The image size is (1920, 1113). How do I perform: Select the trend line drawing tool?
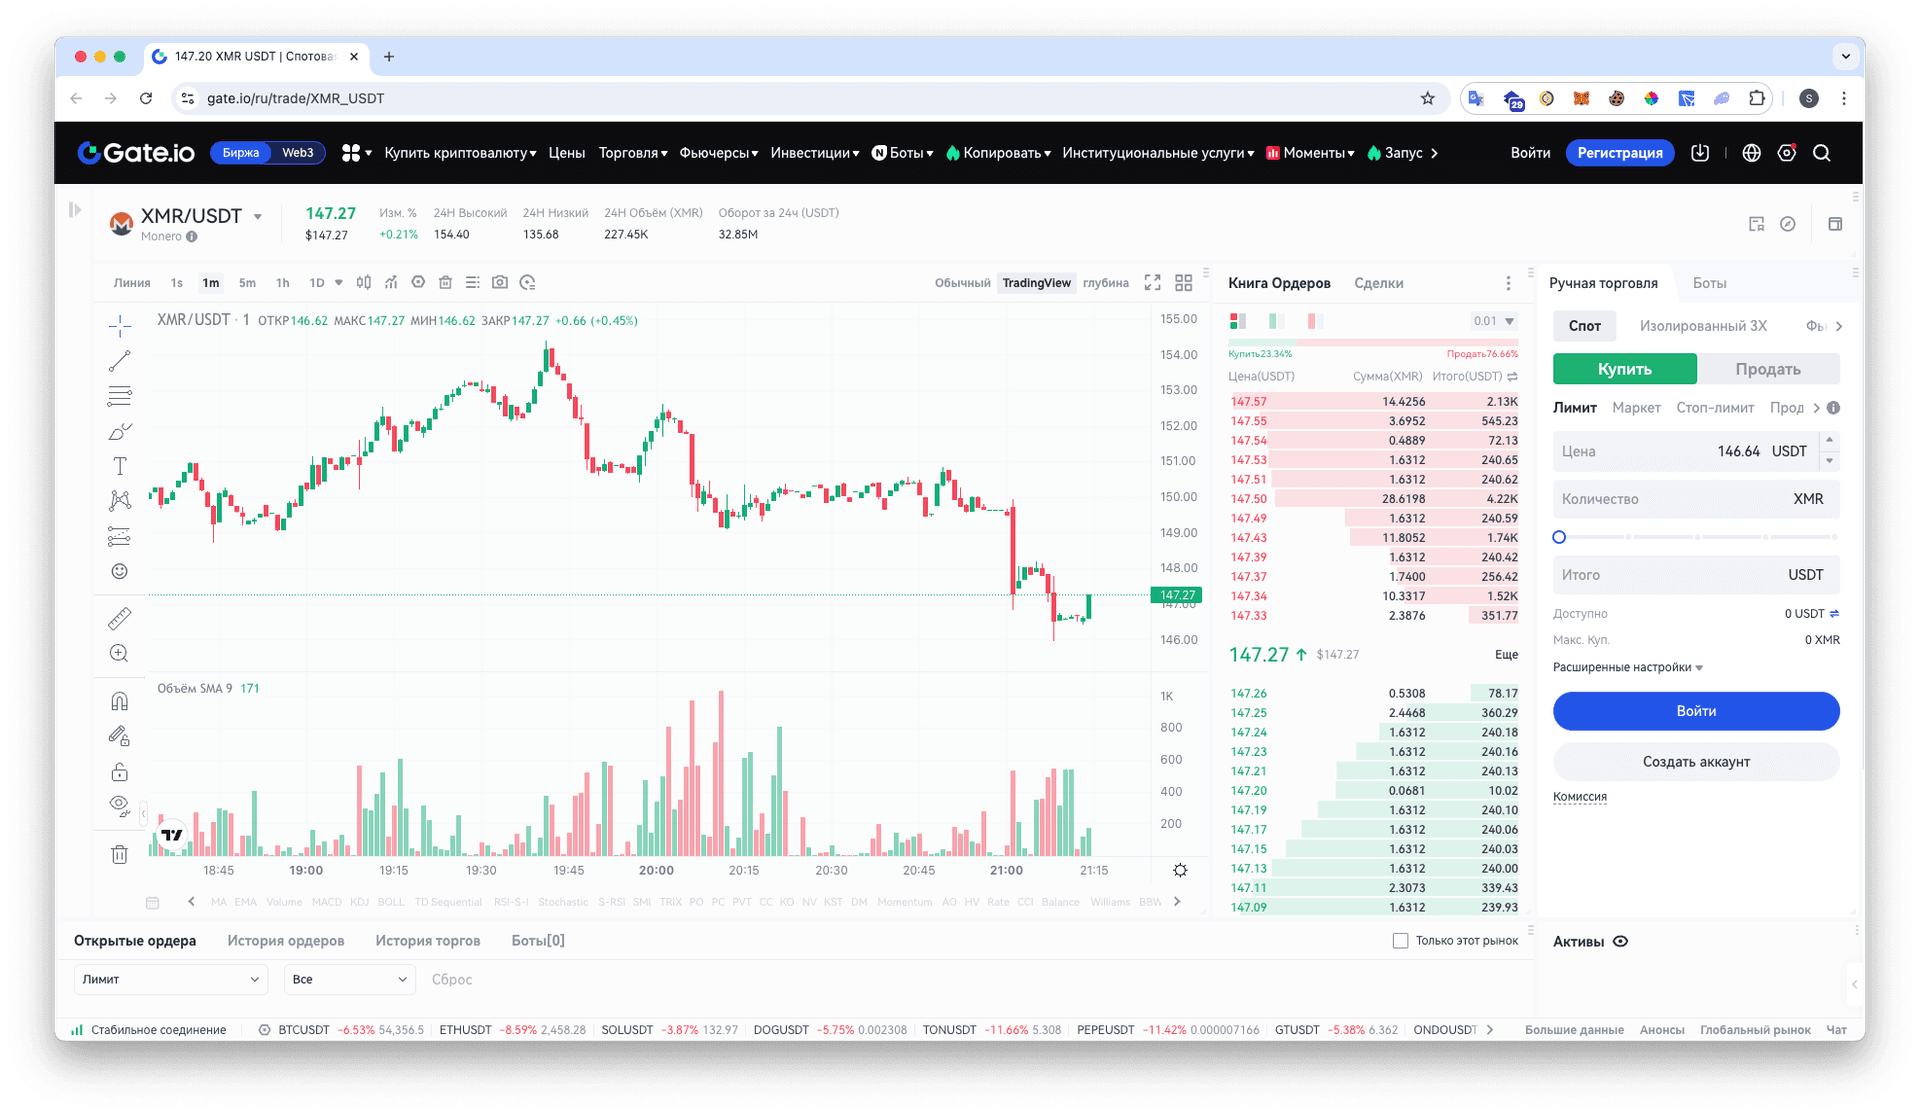pyautogui.click(x=119, y=361)
